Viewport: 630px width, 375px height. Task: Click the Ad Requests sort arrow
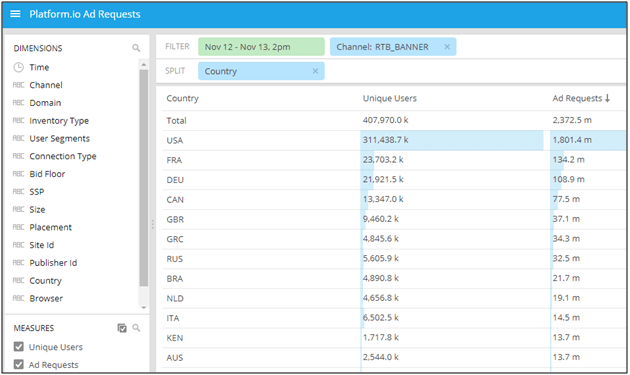coord(608,98)
